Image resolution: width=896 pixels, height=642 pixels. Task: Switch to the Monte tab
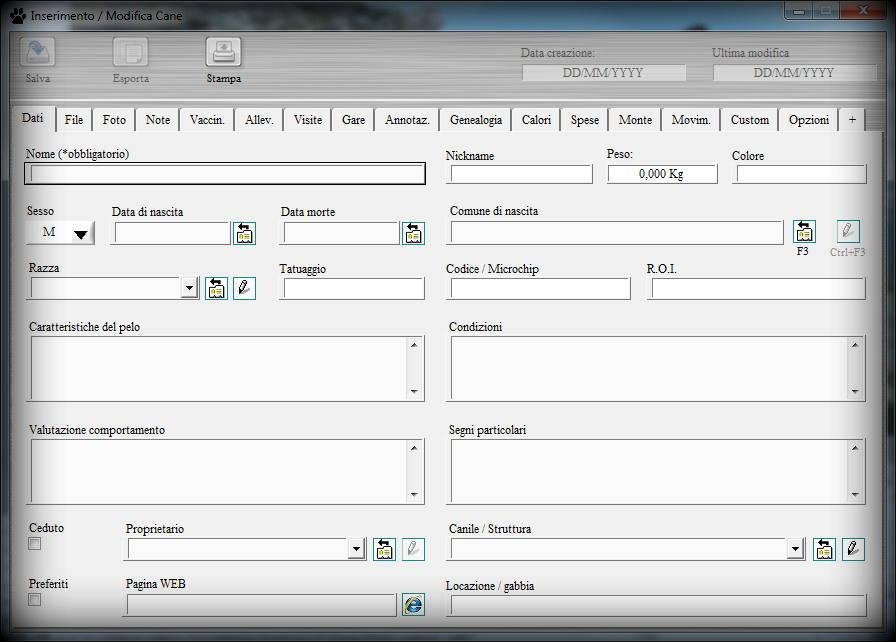coord(635,120)
